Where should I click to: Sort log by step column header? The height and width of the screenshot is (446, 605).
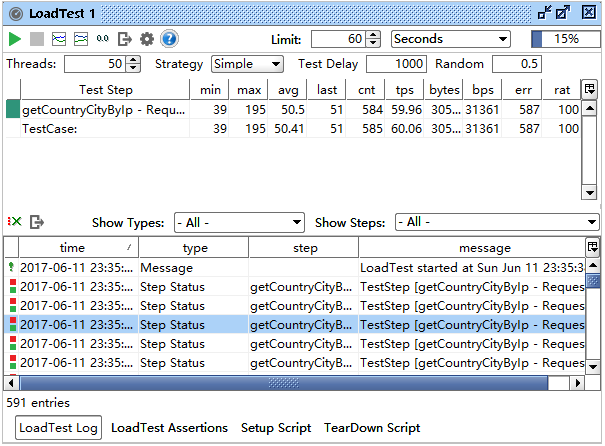304,247
